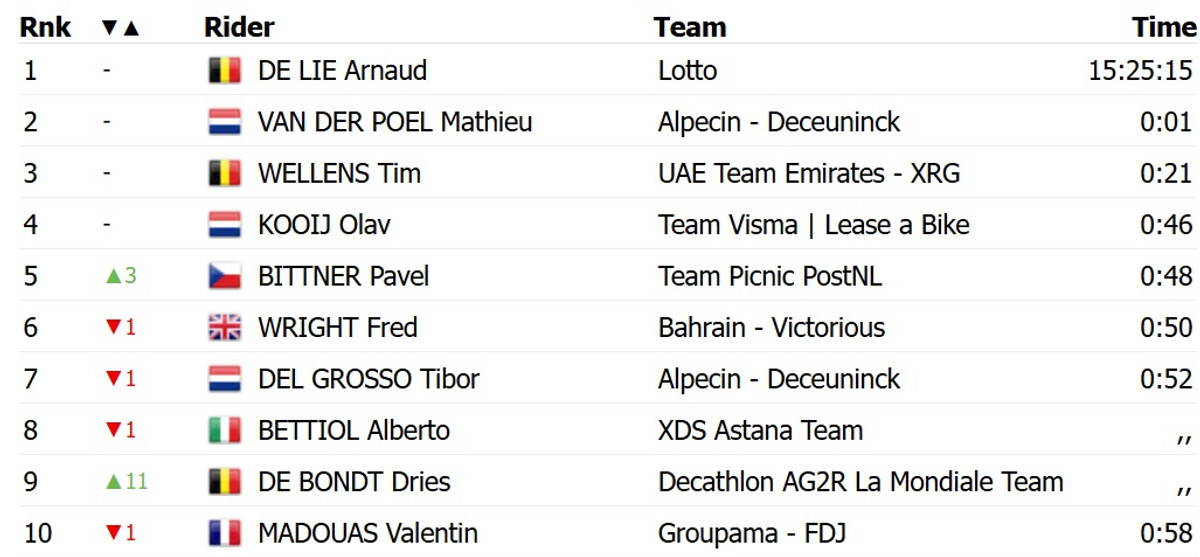Click the Team column header
1200x557 pixels.
(x=690, y=27)
